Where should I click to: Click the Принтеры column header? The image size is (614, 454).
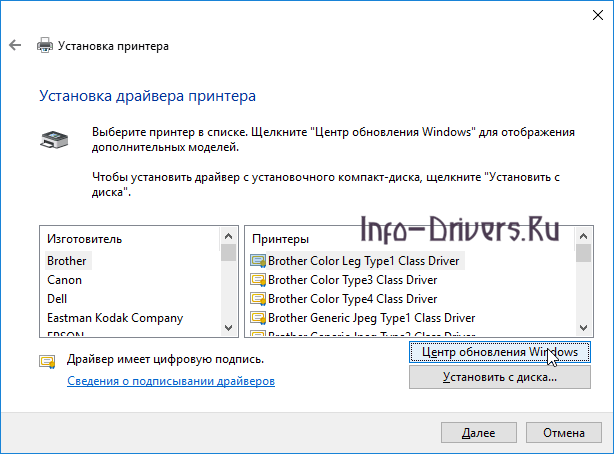click(280, 239)
